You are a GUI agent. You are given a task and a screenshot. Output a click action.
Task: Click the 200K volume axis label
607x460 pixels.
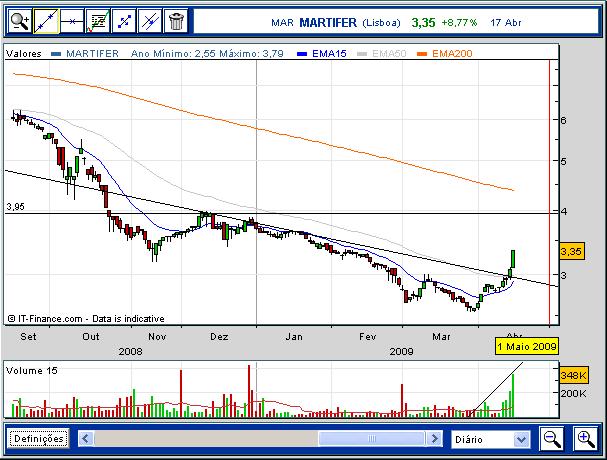[573, 393]
